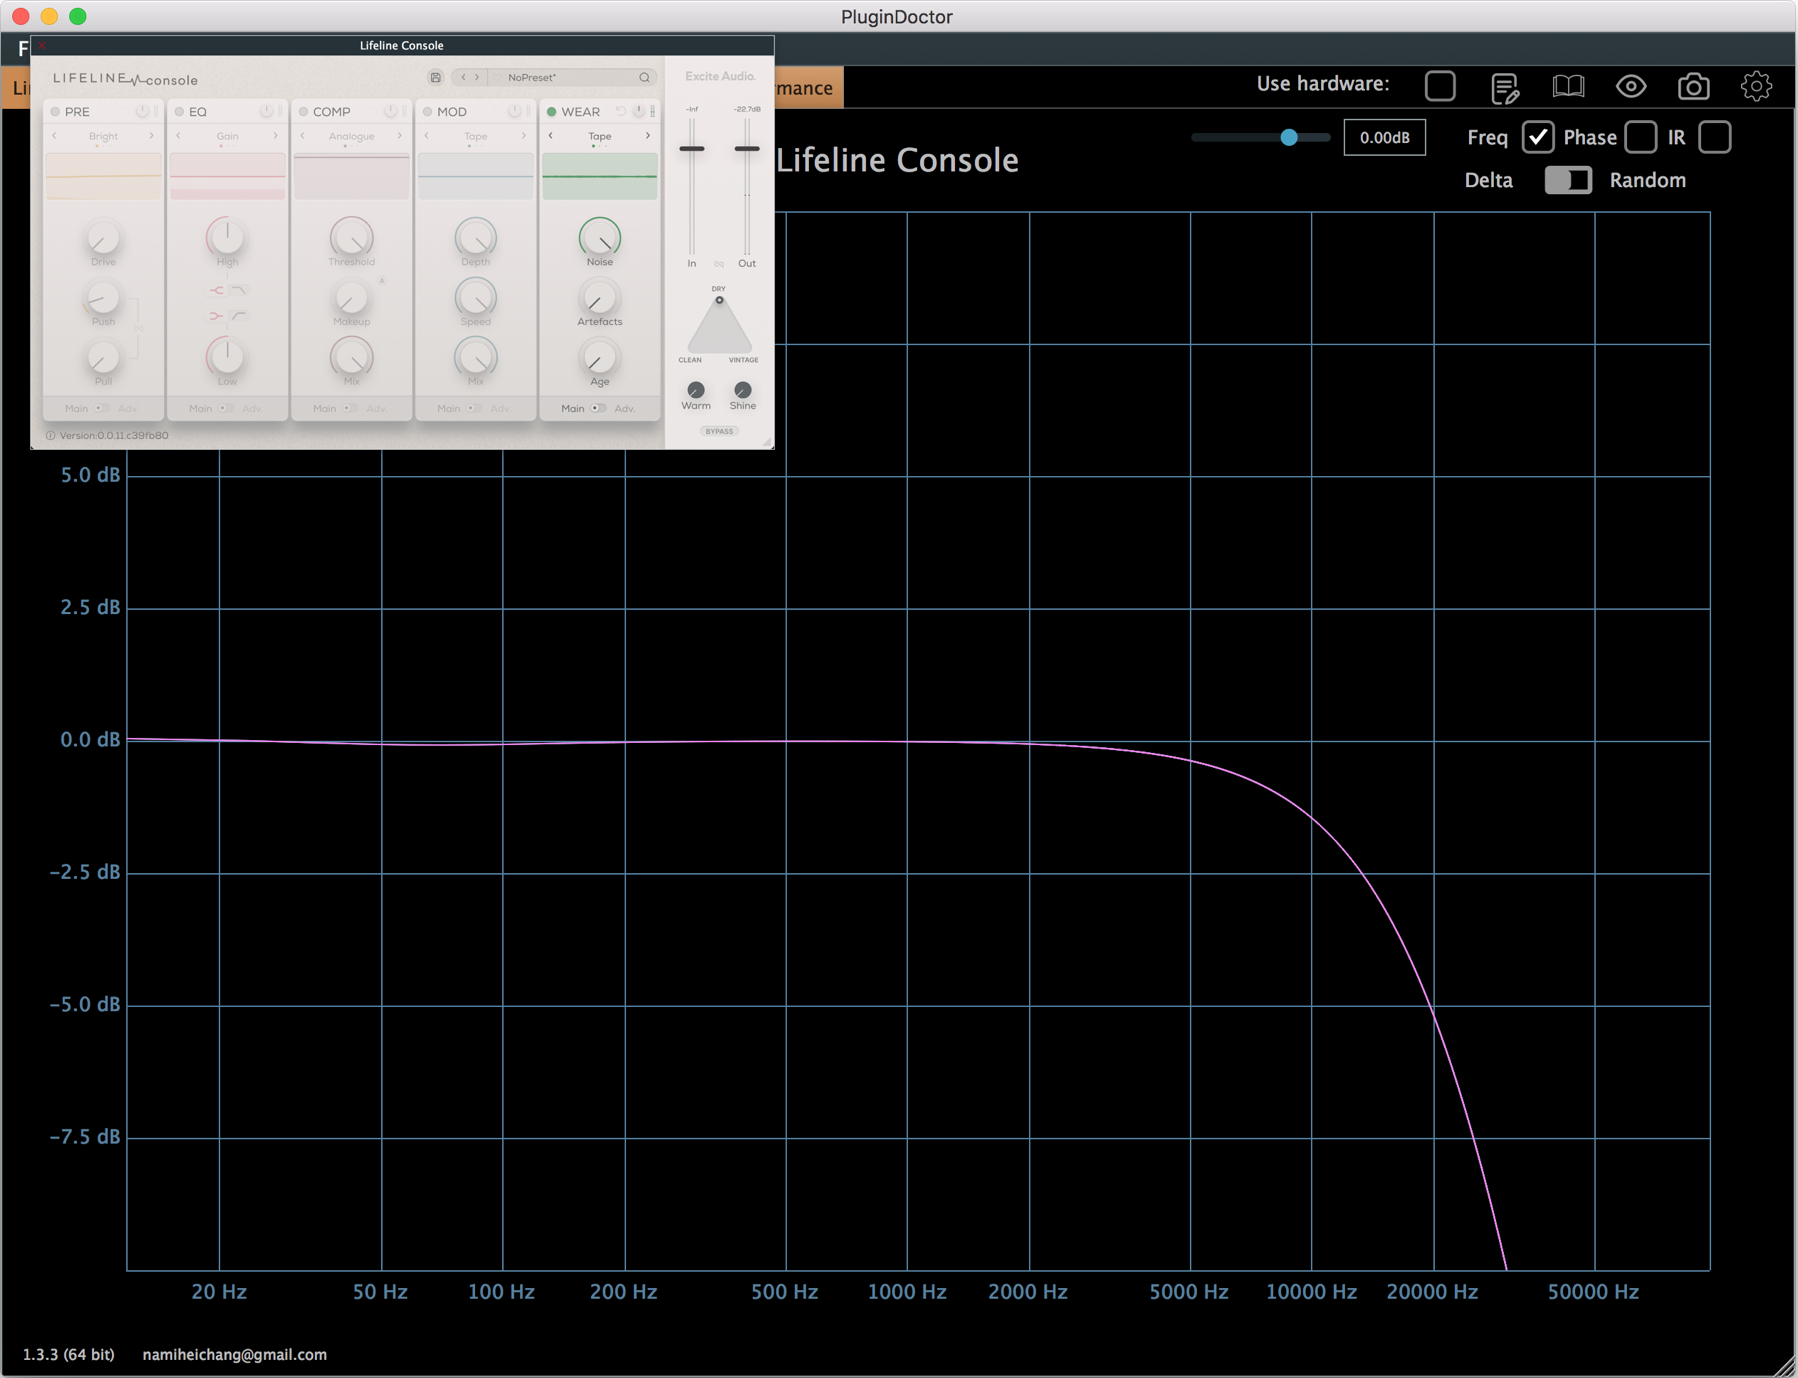1798x1378 pixels.
Task: Click the partially hidden orange Performance tab
Action: [x=808, y=88]
